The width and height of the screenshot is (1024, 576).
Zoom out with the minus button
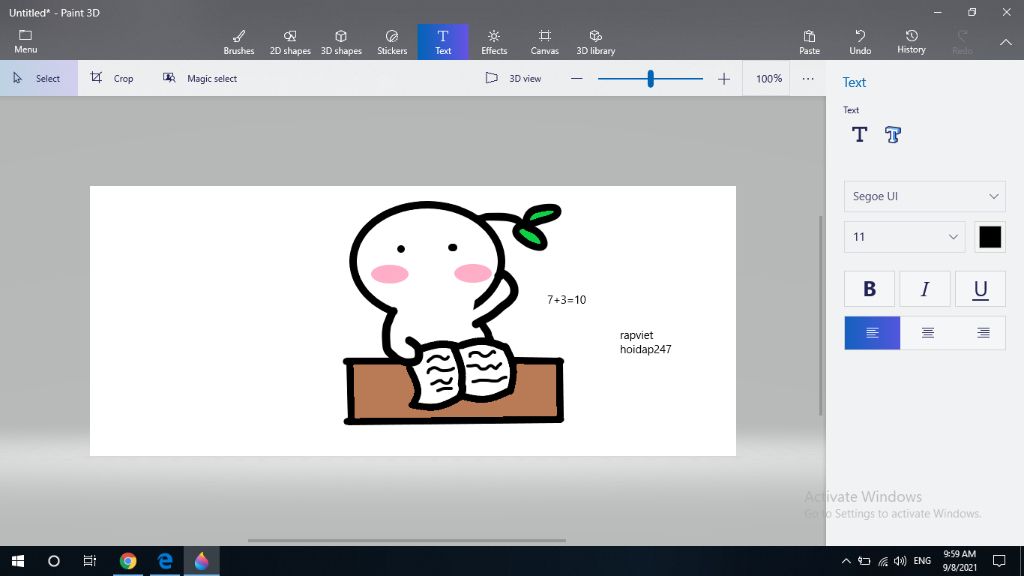[x=576, y=79]
